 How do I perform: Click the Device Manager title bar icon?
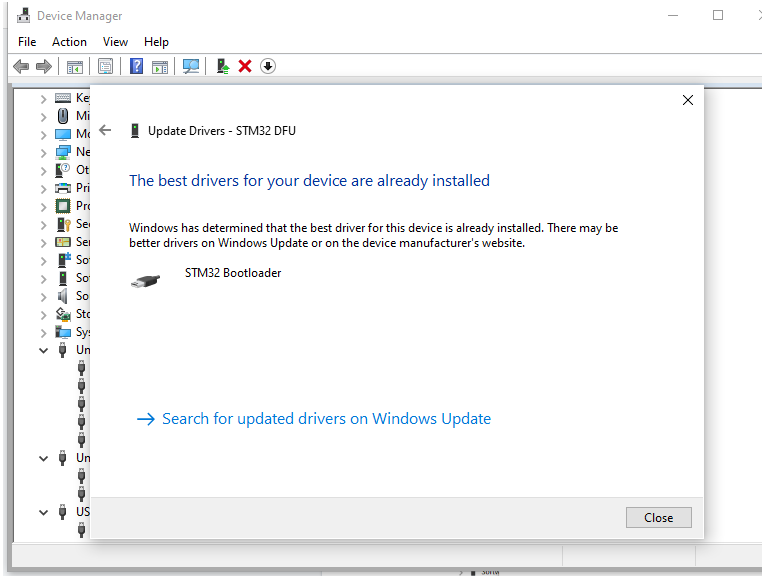[23, 16]
